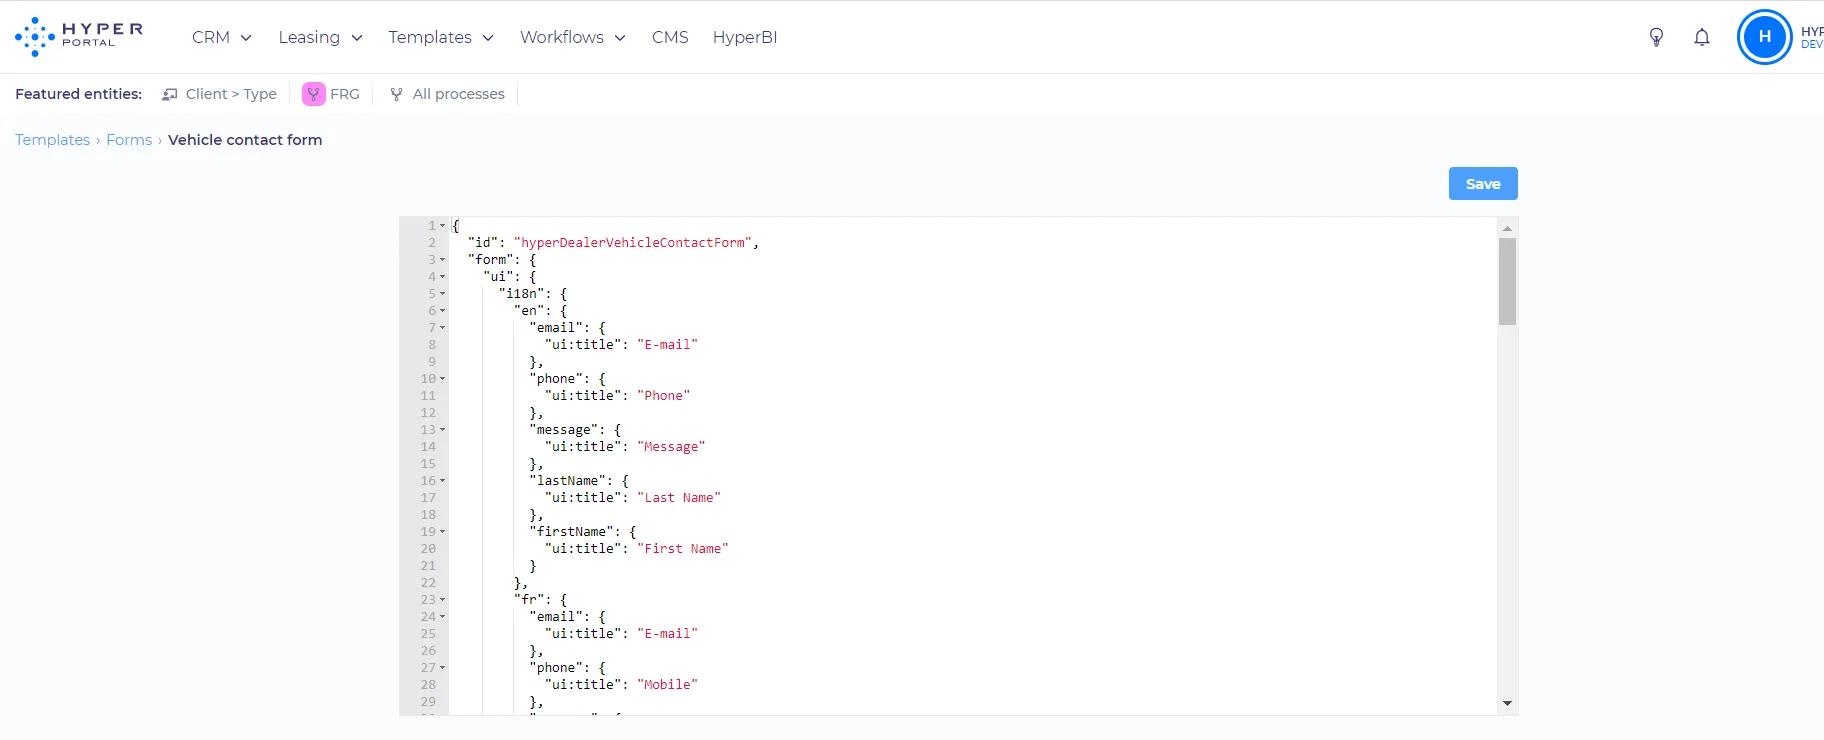Viewport: 1824px width, 740px height.
Task: Collapse the "fr" block at line 23
Action: tap(443, 600)
